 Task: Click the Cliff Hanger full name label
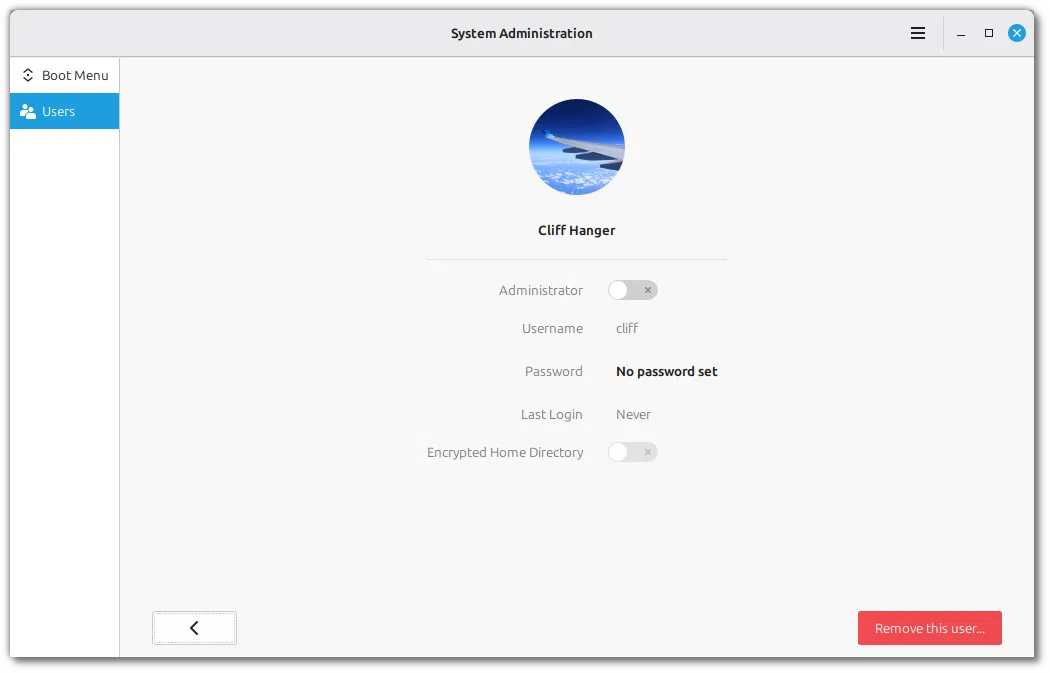click(577, 230)
